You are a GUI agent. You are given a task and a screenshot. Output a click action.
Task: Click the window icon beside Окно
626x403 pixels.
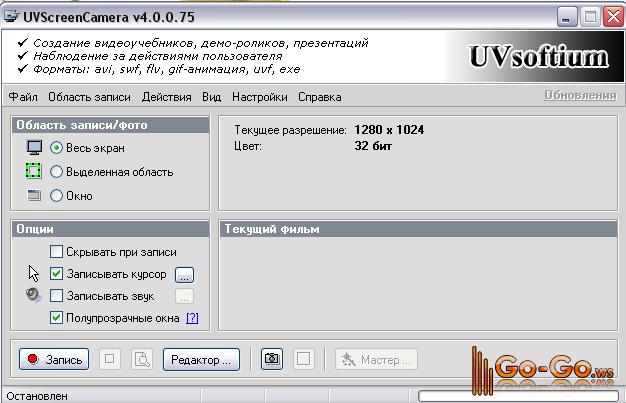[34, 195]
